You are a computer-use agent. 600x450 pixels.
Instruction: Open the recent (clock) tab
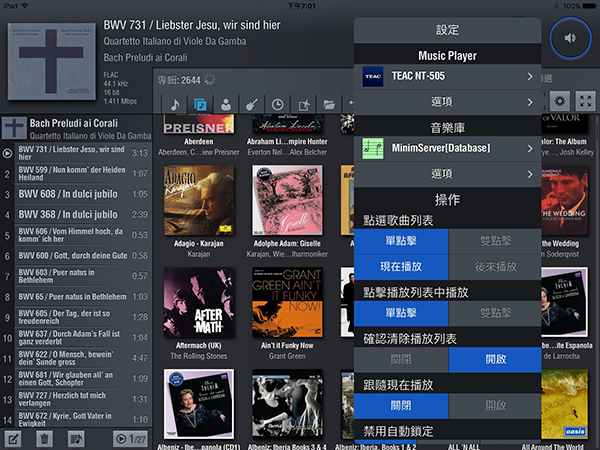(x=277, y=104)
